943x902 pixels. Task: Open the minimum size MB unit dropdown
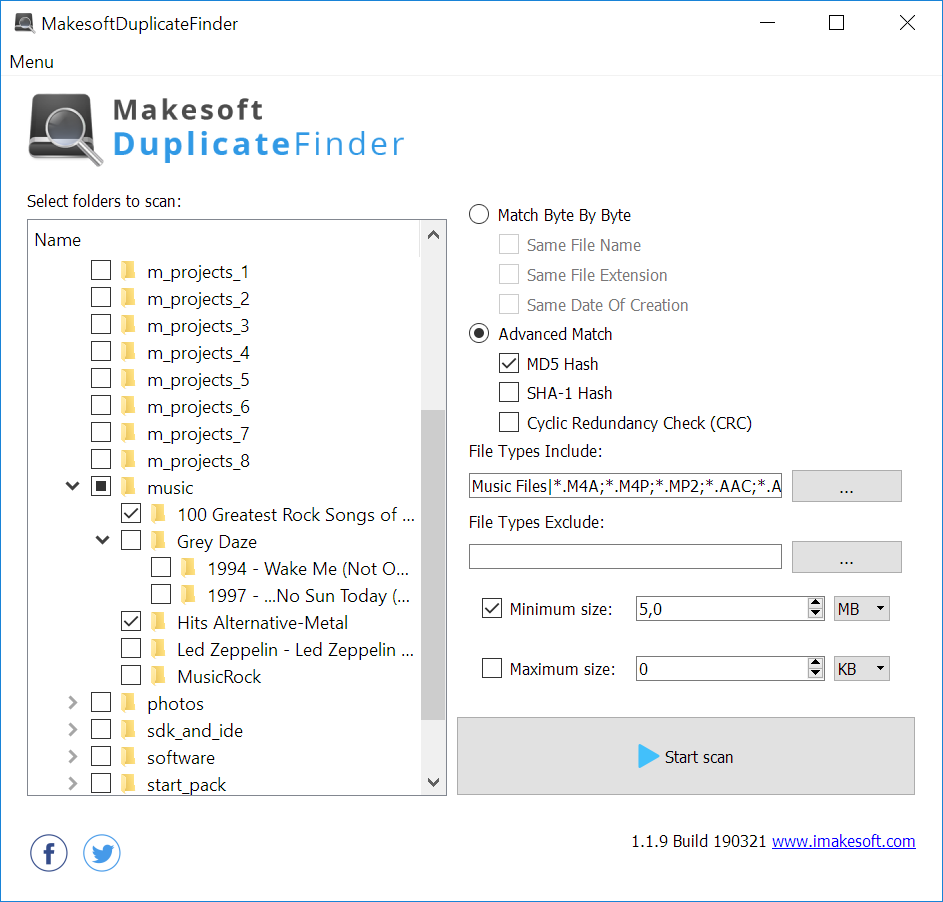pyautogui.click(x=861, y=609)
